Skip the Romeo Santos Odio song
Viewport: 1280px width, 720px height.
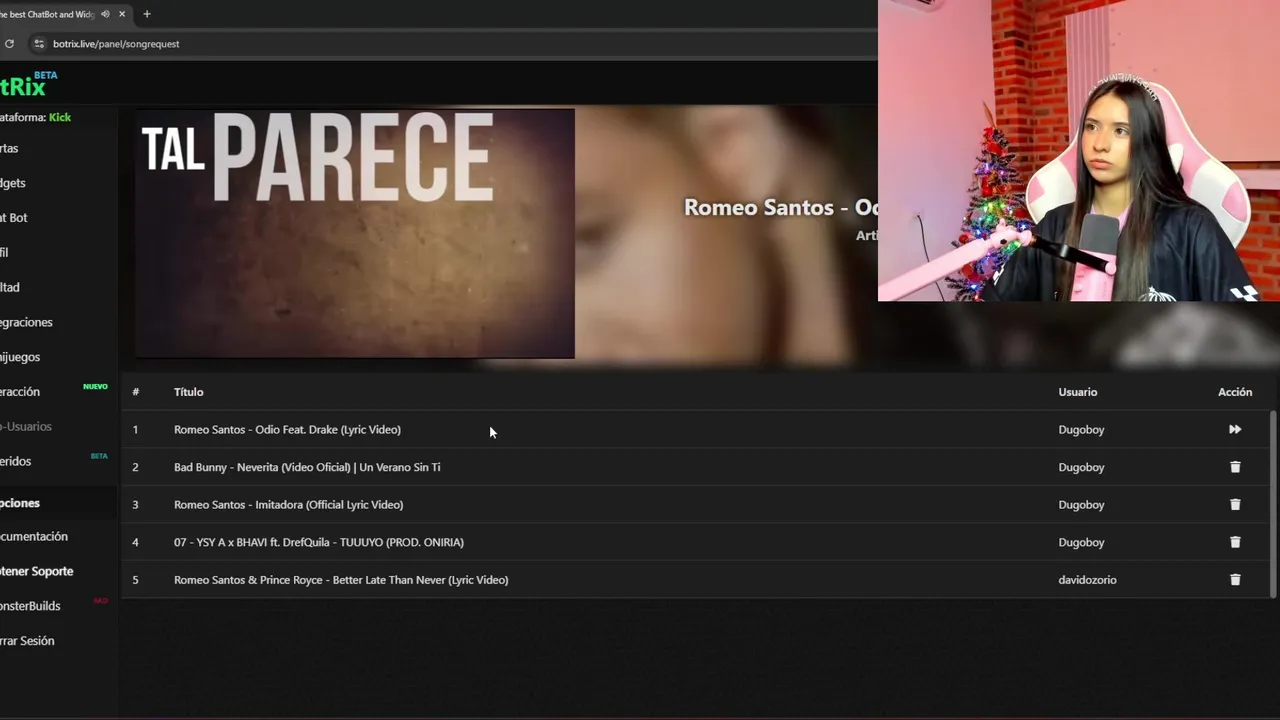coord(1235,430)
